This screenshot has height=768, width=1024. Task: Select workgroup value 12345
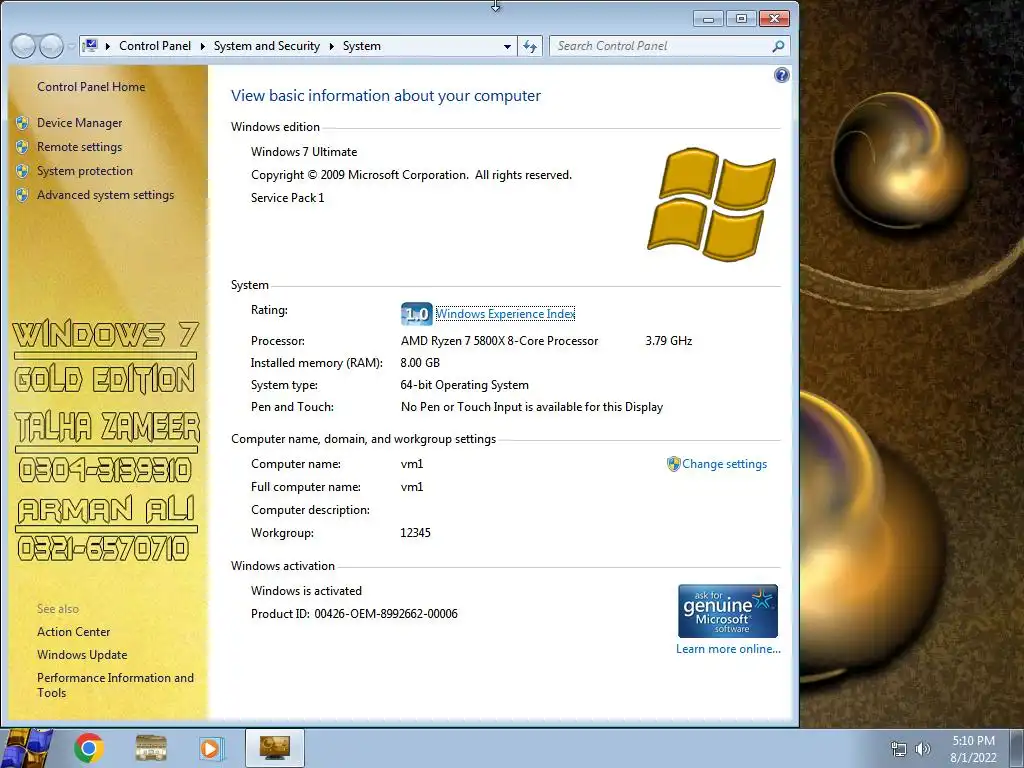pyautogui.click(x=415, y=533)
